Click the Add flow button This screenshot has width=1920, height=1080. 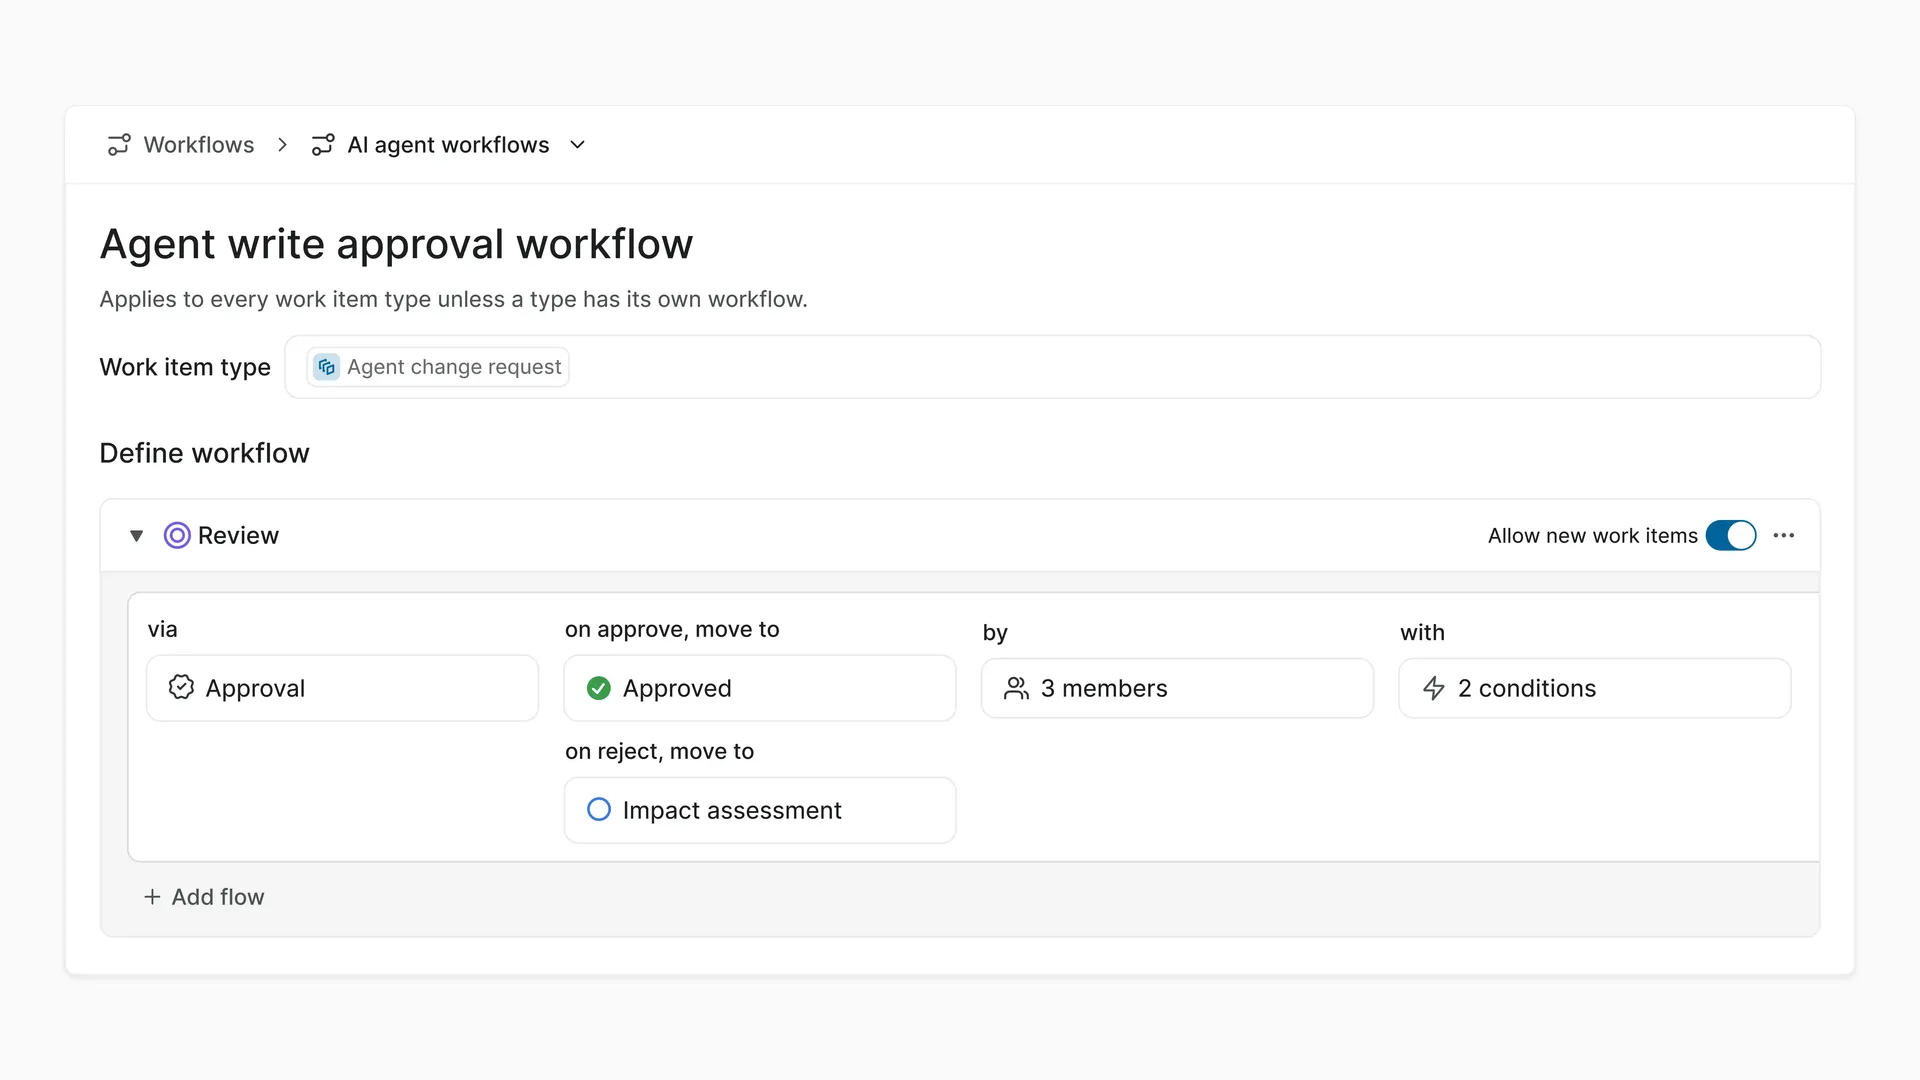click(x=204, y=897)
